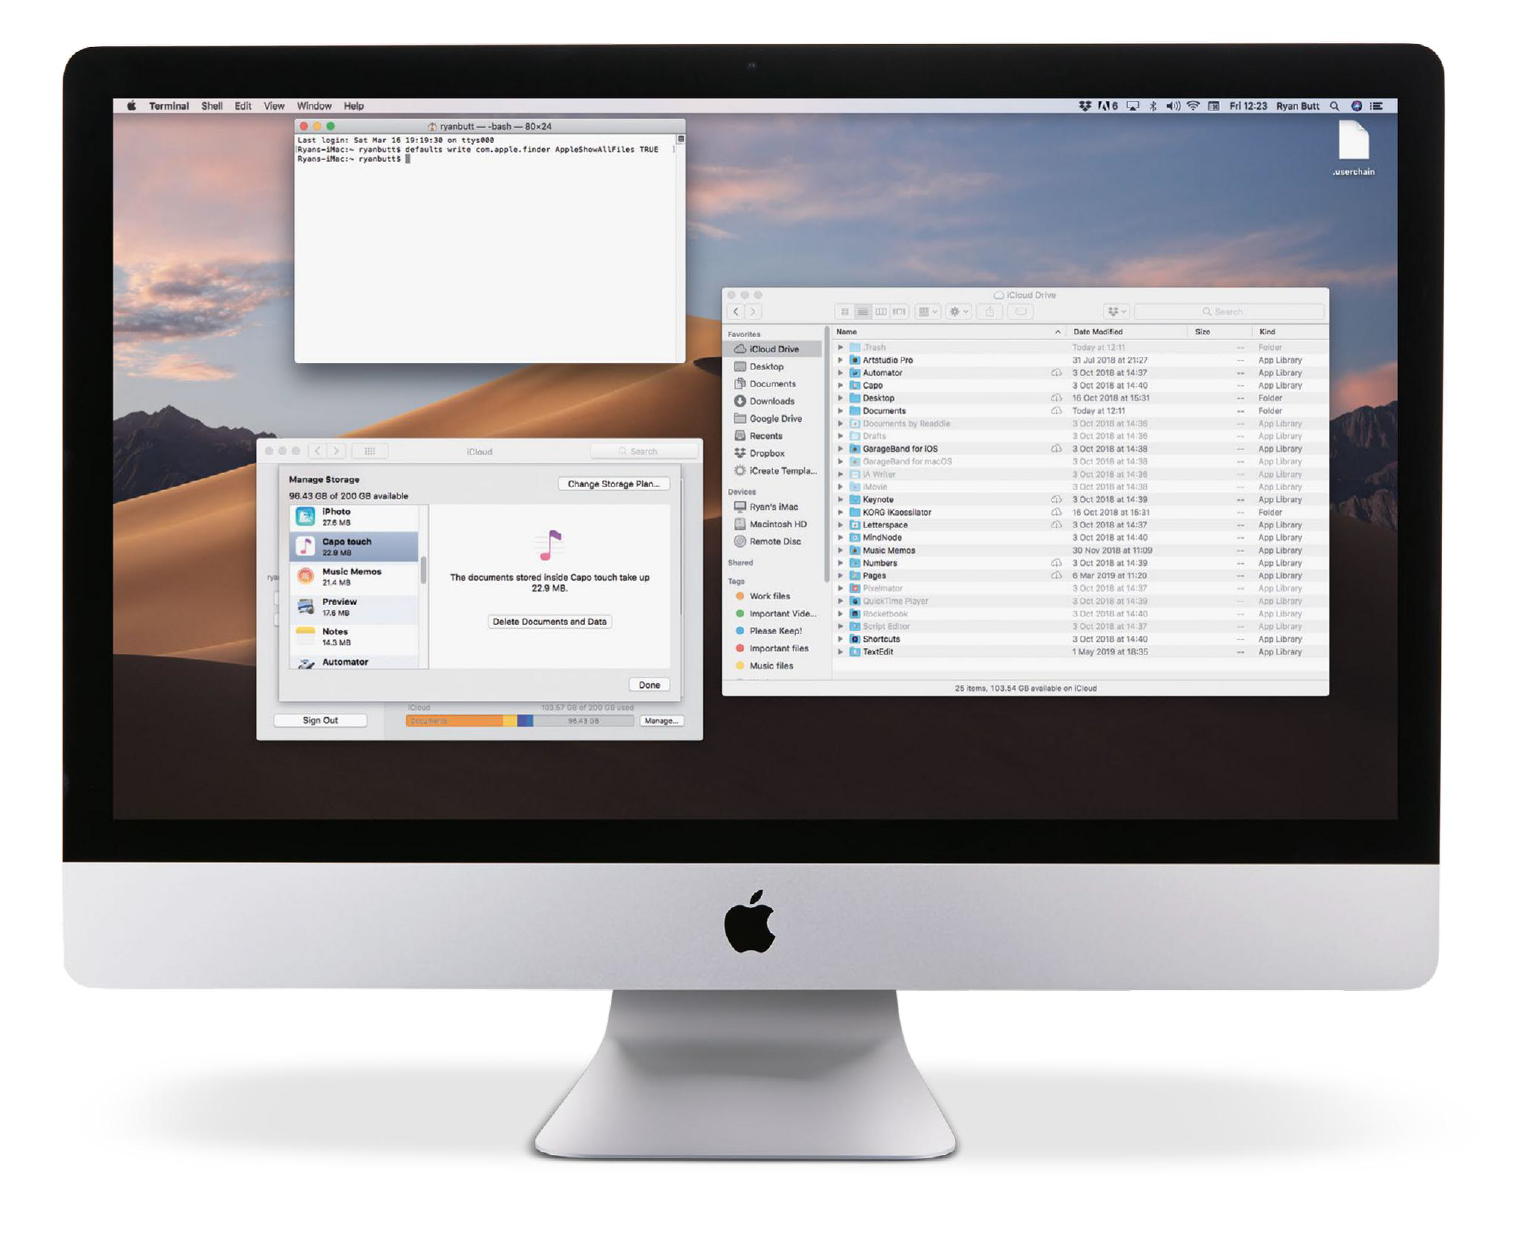The height and width of the screenshot is (1242, 1516).
Task: Open the Help menu
Action: tap(354, 106)
